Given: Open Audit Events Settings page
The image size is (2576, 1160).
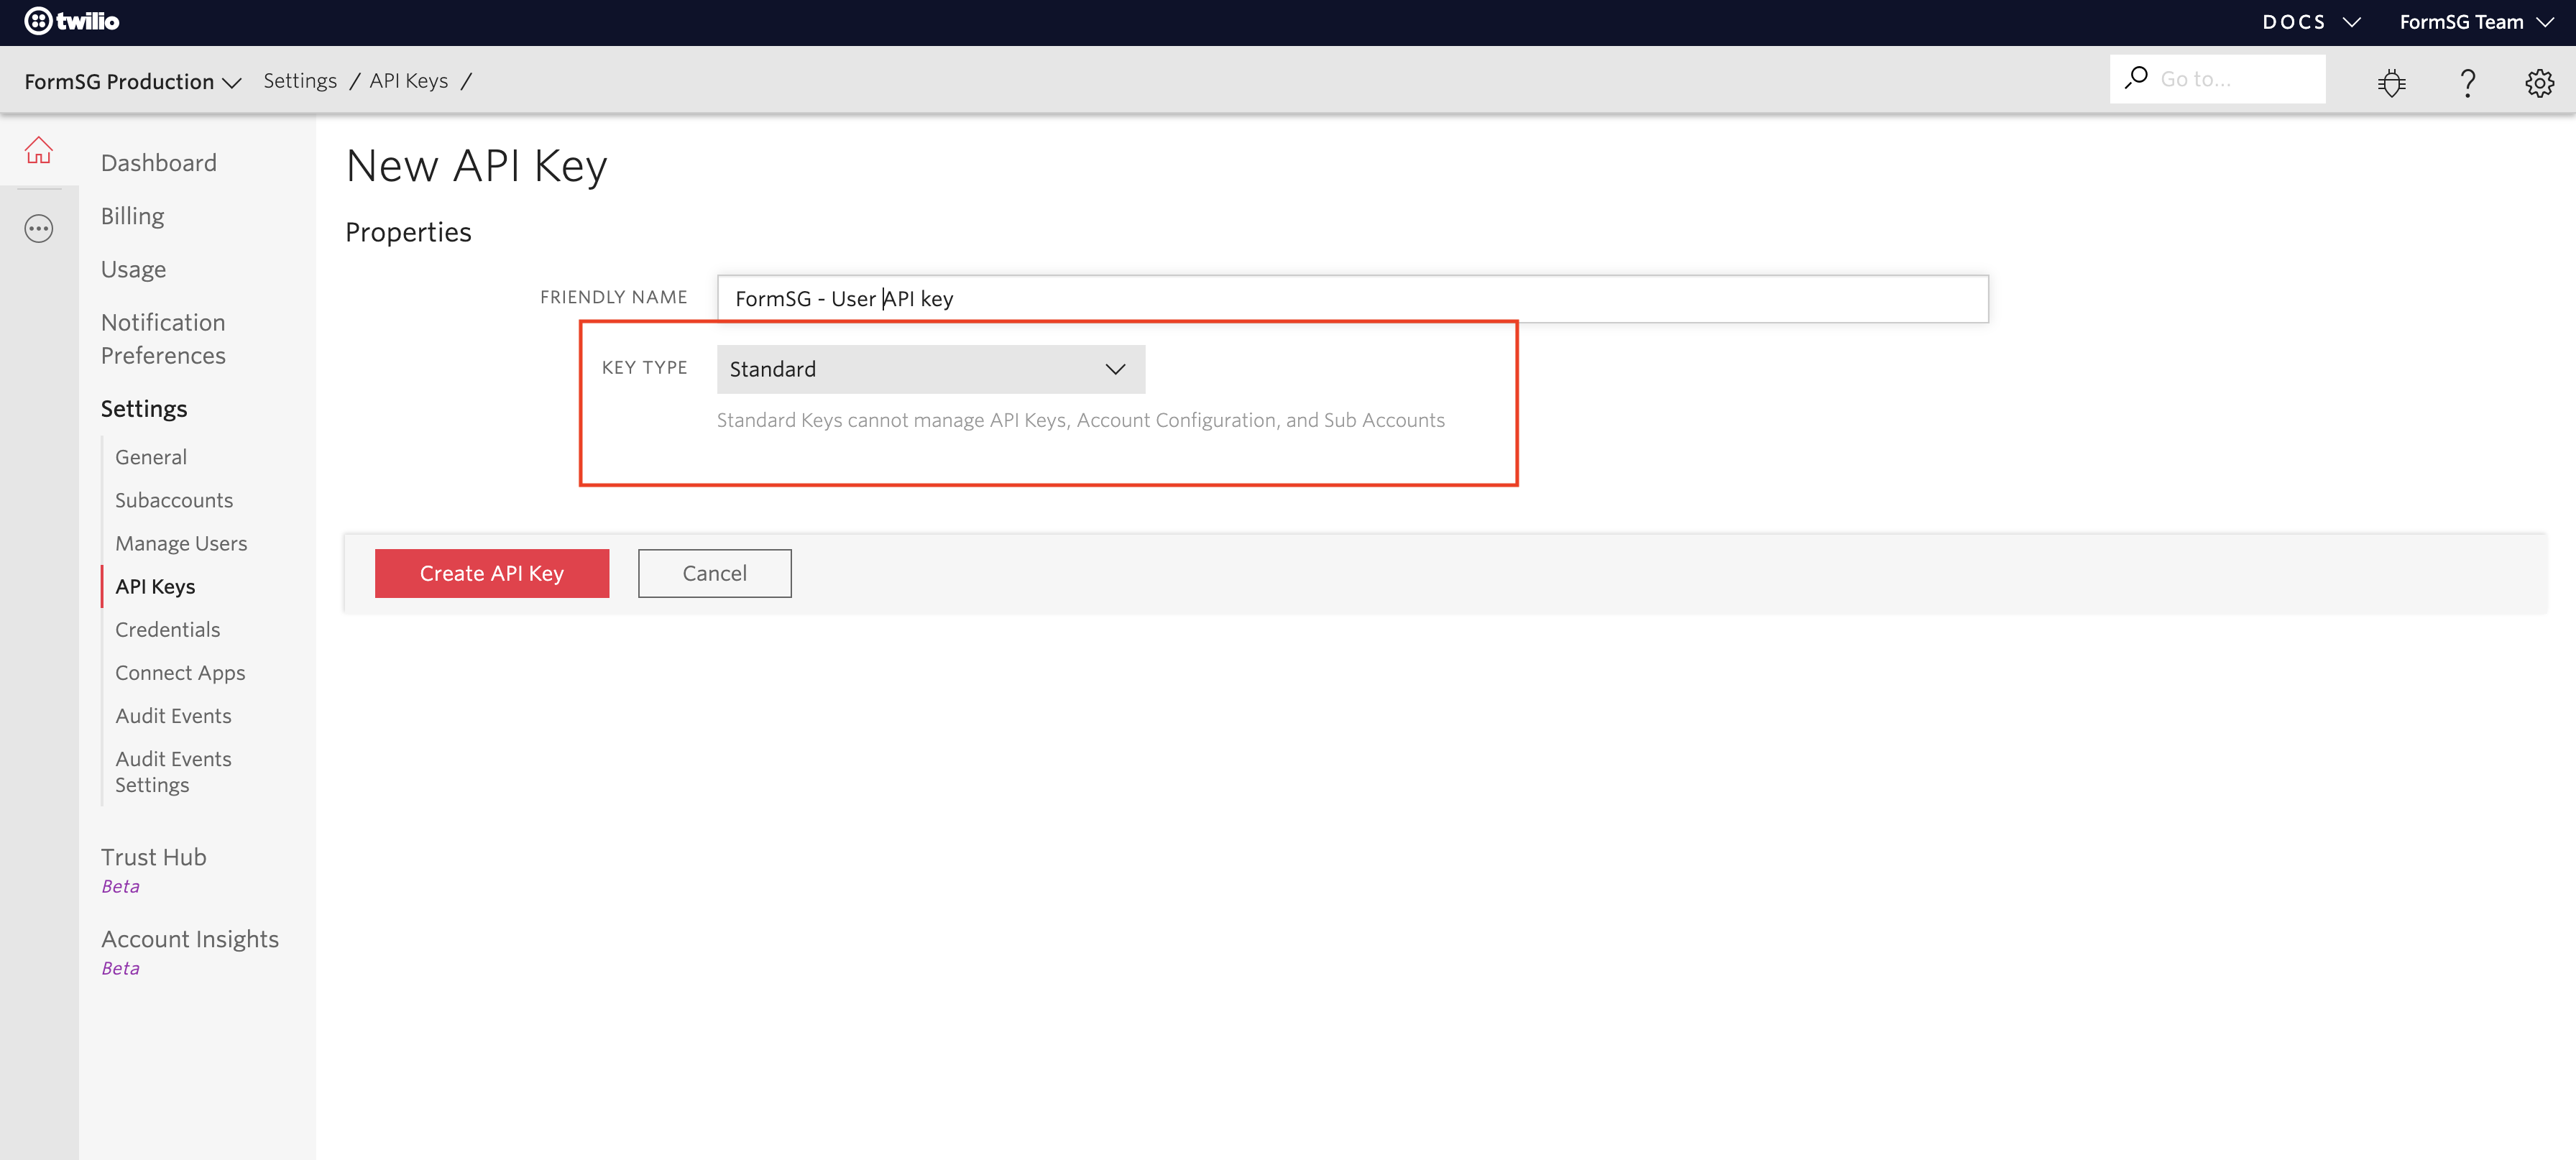Looking at the screenshot, I should coord(173,772).
